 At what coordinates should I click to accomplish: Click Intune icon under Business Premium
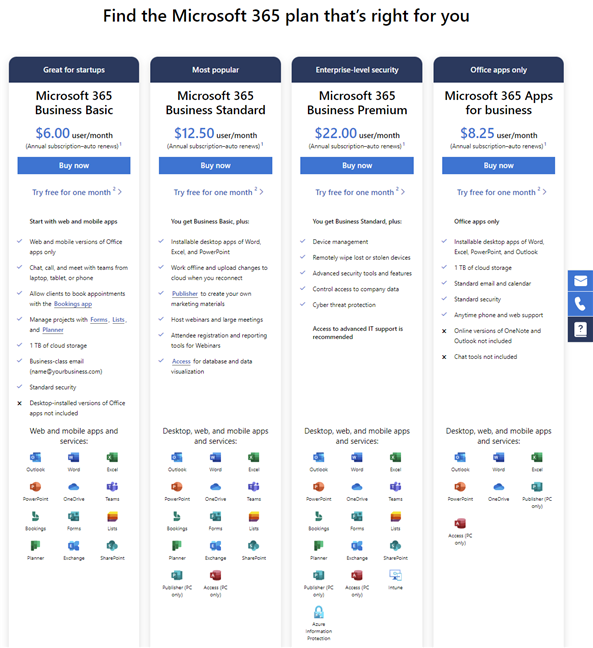click(x=395, y=575)
